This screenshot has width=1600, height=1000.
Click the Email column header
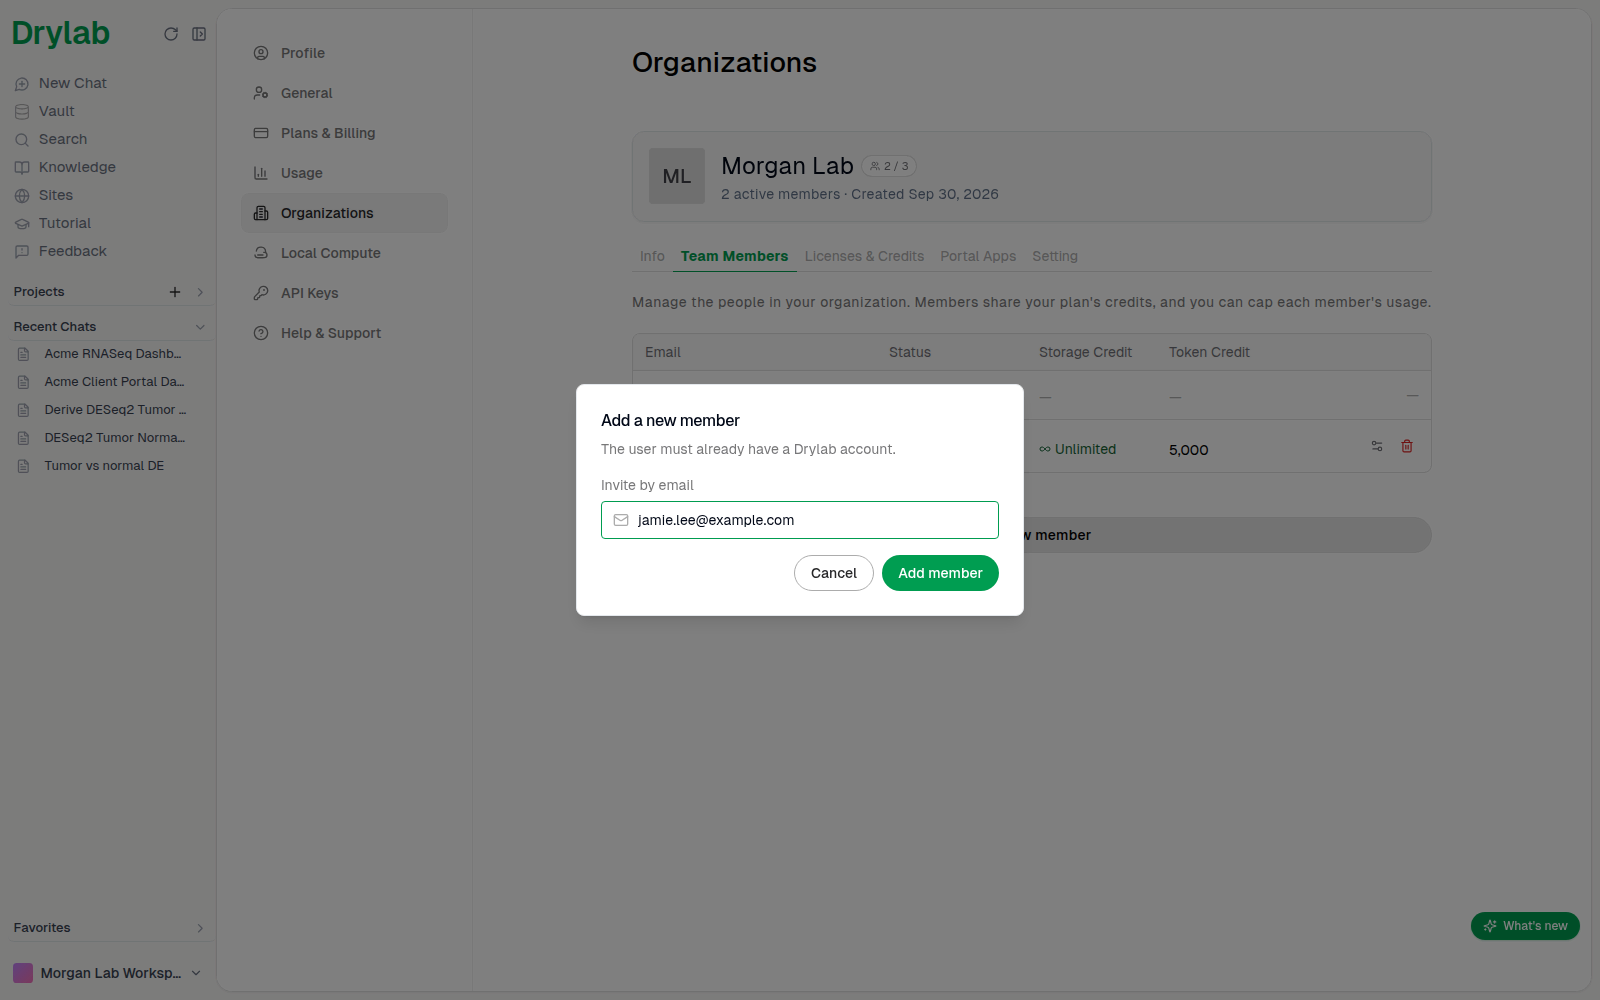(x=662, y=352)
